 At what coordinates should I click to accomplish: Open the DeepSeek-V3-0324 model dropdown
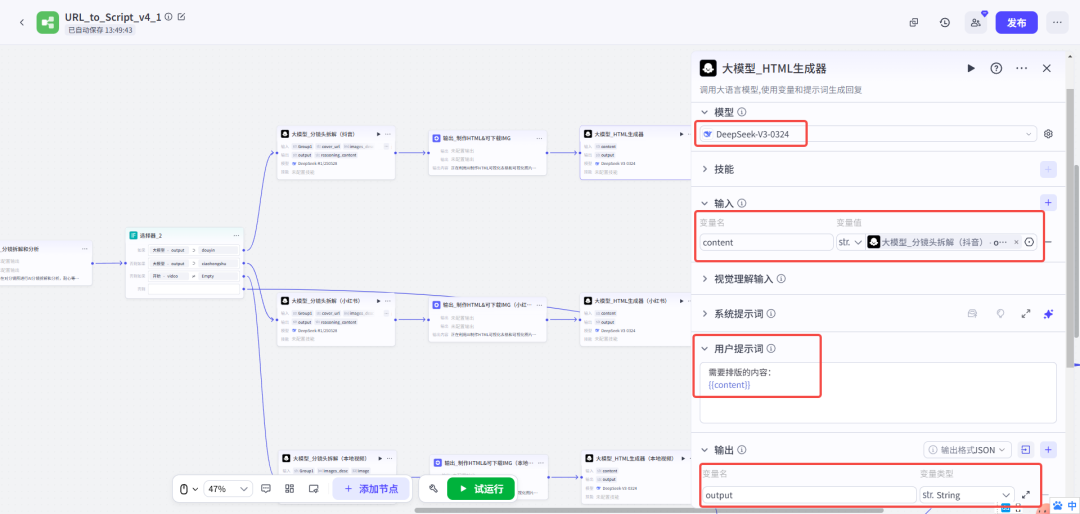tap(868, 134)
